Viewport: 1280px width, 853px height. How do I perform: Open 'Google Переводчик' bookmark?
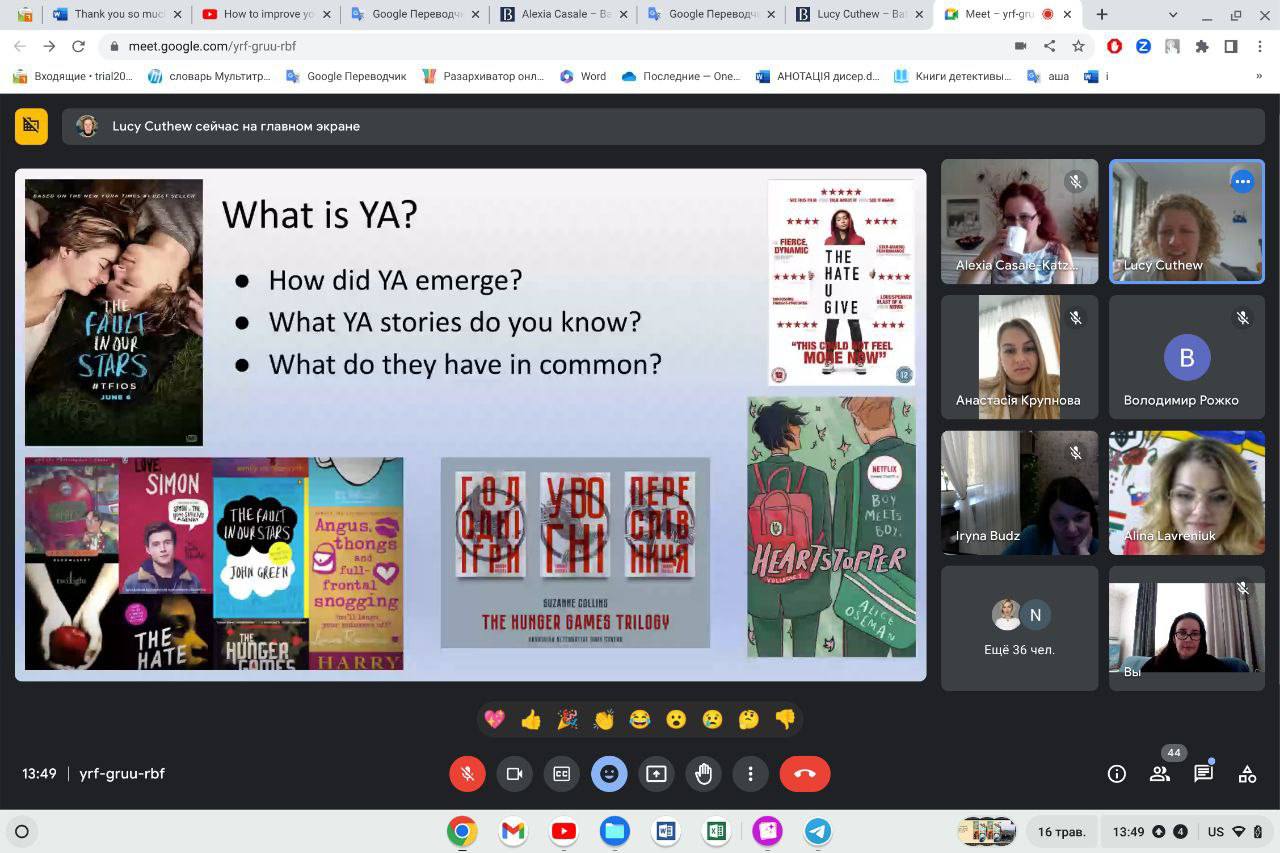(346, 76)
